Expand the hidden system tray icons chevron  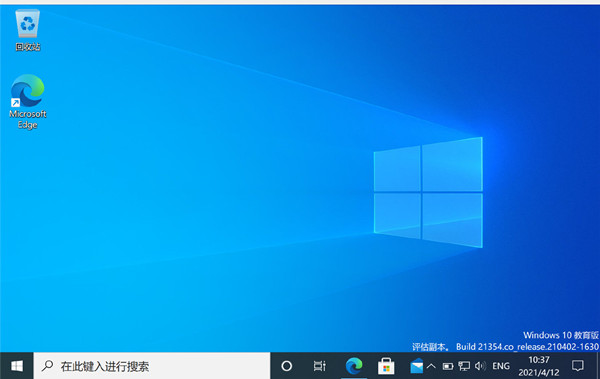coord(431,366)
